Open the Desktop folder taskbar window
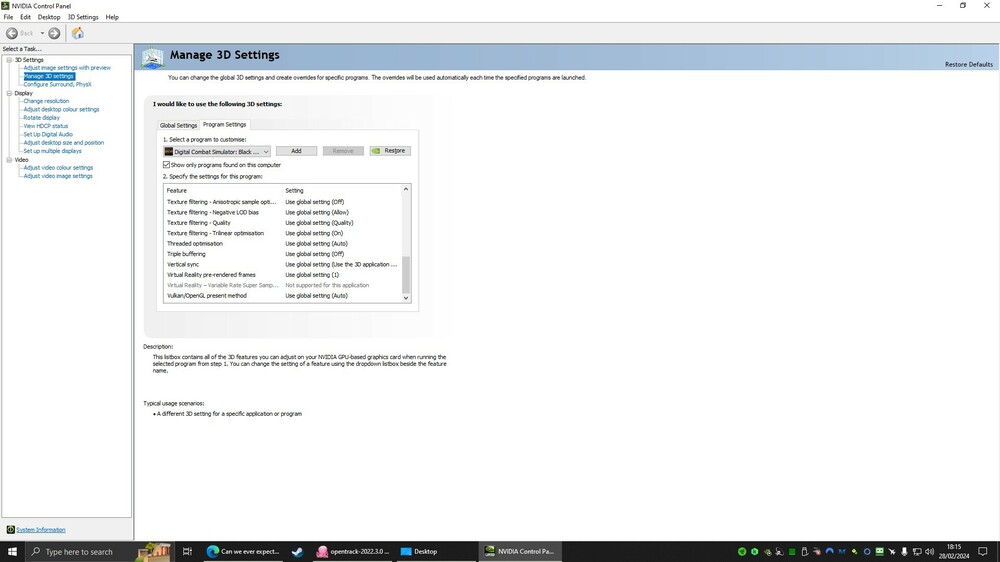Viewport: 1000px width, 562px height. point(436,551)
